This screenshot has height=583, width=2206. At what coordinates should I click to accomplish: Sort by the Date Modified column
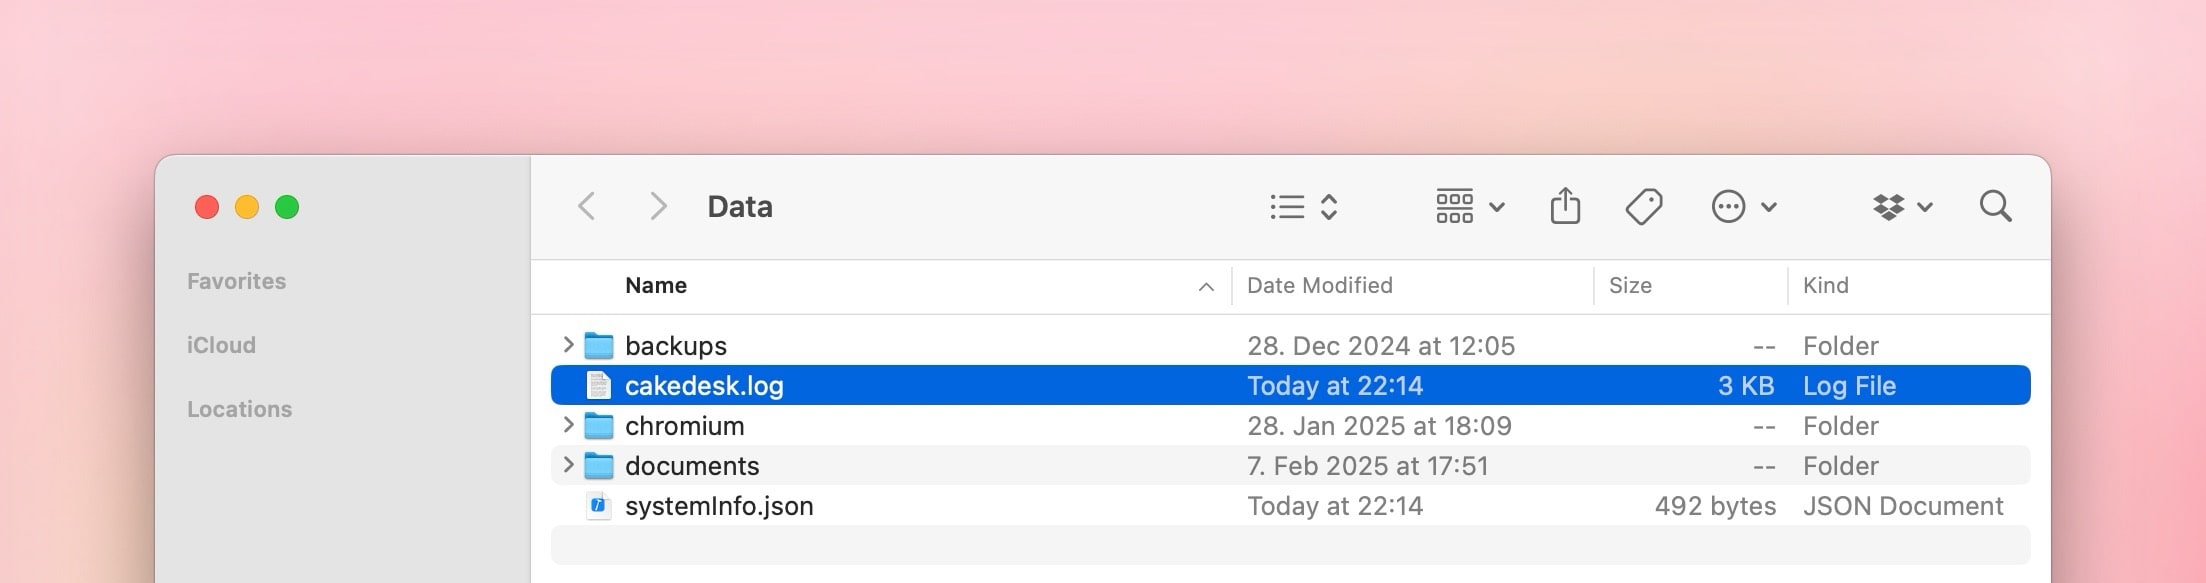(x=1319, y=286)
